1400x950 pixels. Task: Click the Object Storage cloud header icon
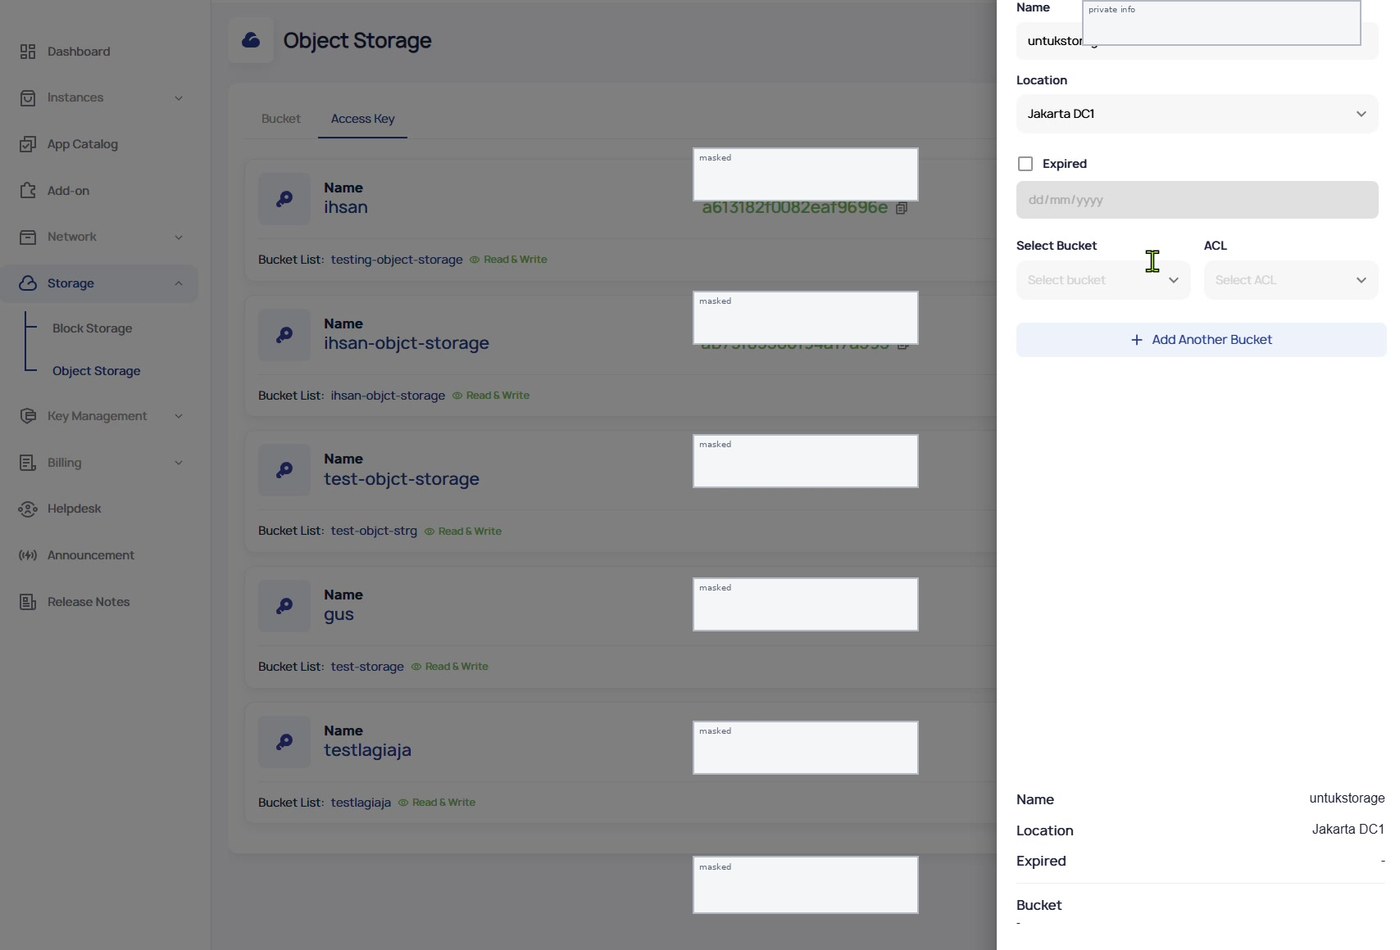click(251, 40)
